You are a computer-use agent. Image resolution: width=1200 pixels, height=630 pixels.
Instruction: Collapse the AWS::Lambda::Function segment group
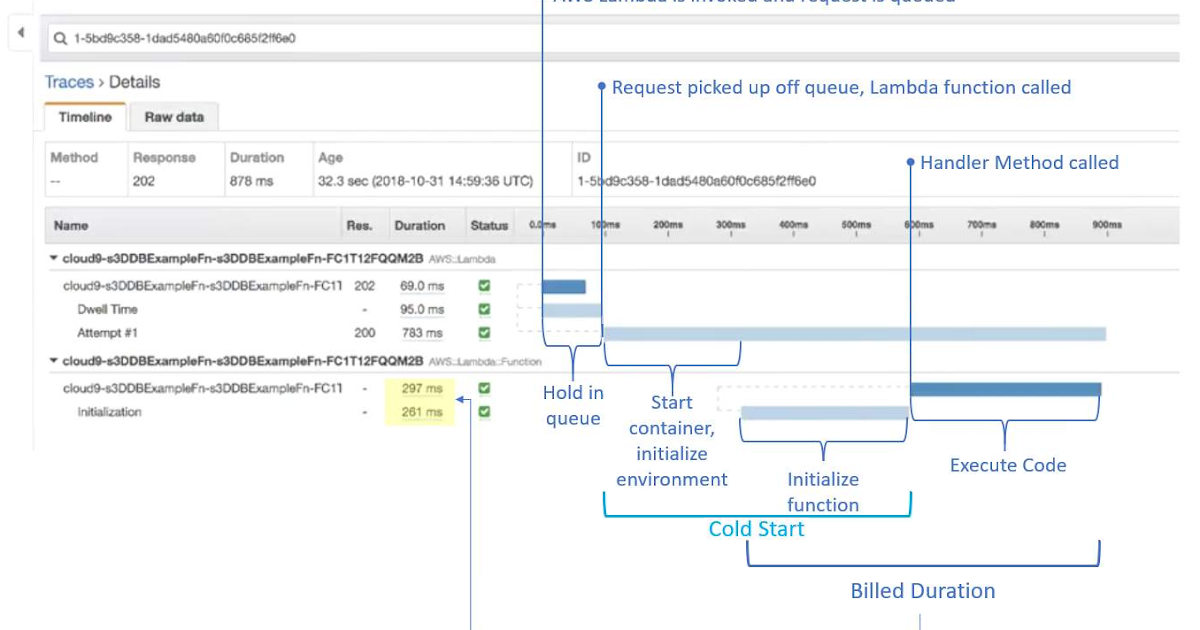pos(52,358)
